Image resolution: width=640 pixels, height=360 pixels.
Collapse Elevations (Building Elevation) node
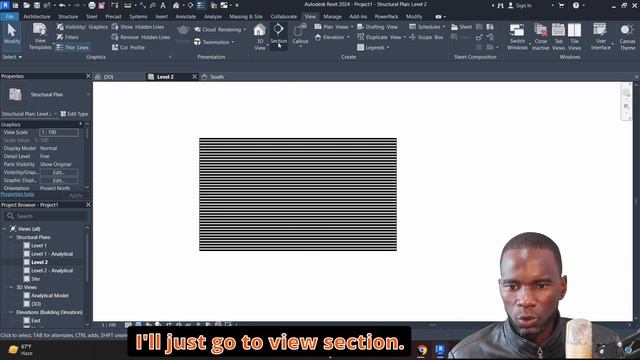click(11, 312)
